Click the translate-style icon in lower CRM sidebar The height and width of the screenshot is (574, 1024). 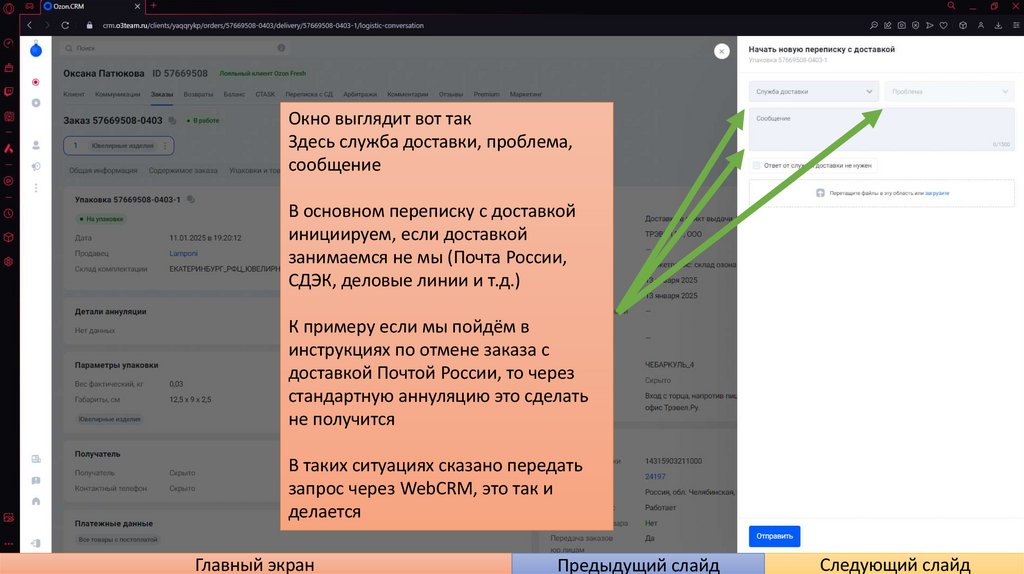click(x=36, y=459)
